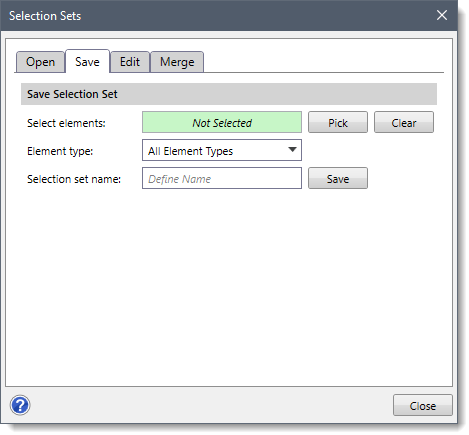Click the Element type label
469x435 pixels.
tap(60, 151)
